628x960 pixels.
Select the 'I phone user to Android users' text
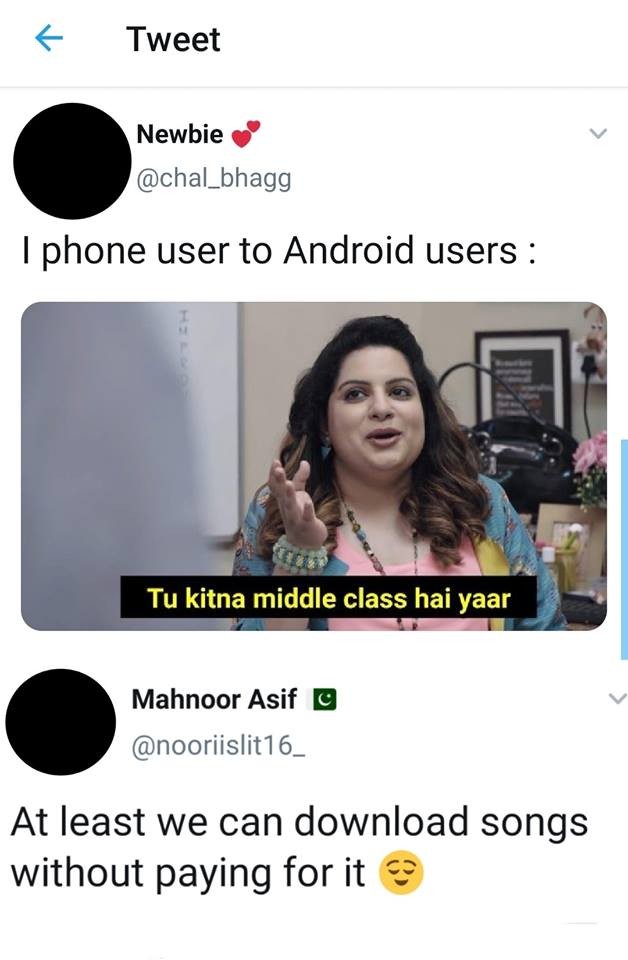[x=280, y=251]
